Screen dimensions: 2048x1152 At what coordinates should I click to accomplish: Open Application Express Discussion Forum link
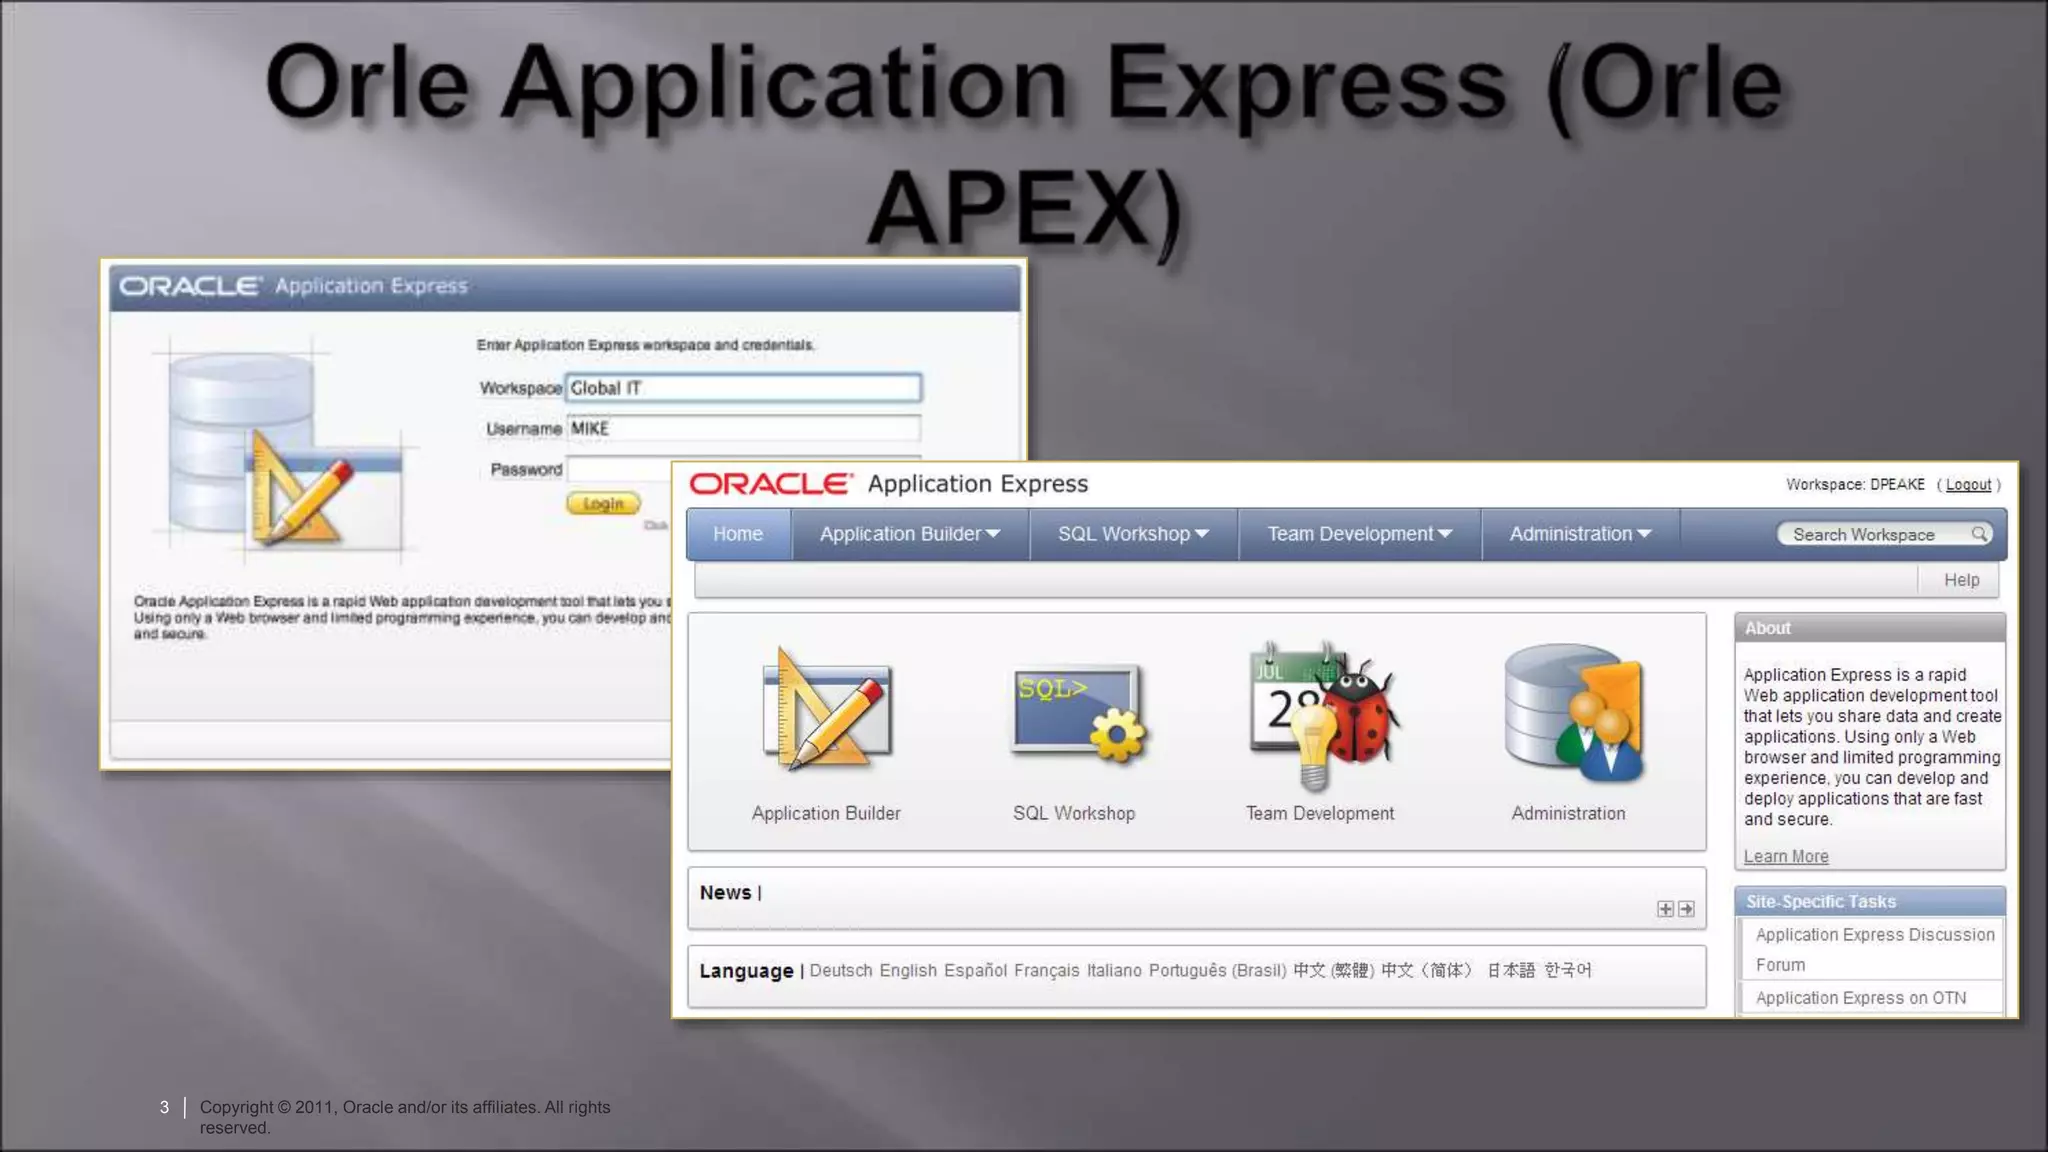coord(1875,949)
